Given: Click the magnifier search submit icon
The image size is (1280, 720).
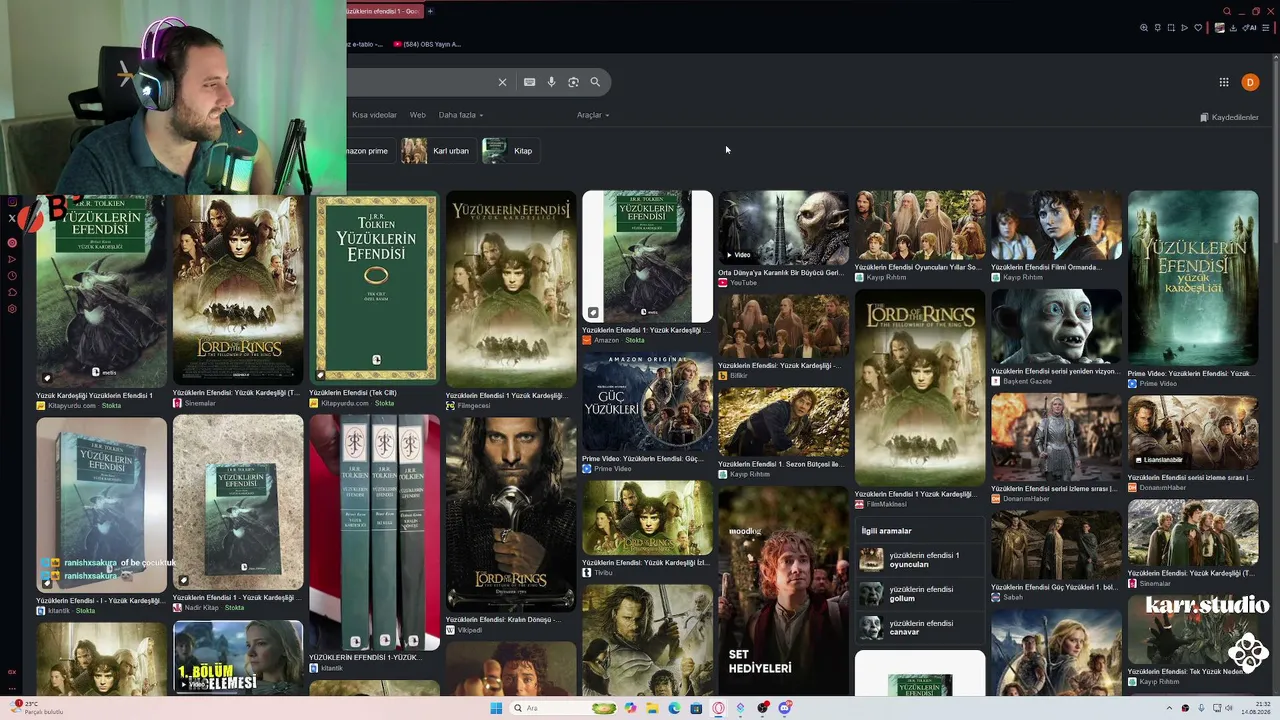Looking at the screenshot, I should (x=595, y=82).
